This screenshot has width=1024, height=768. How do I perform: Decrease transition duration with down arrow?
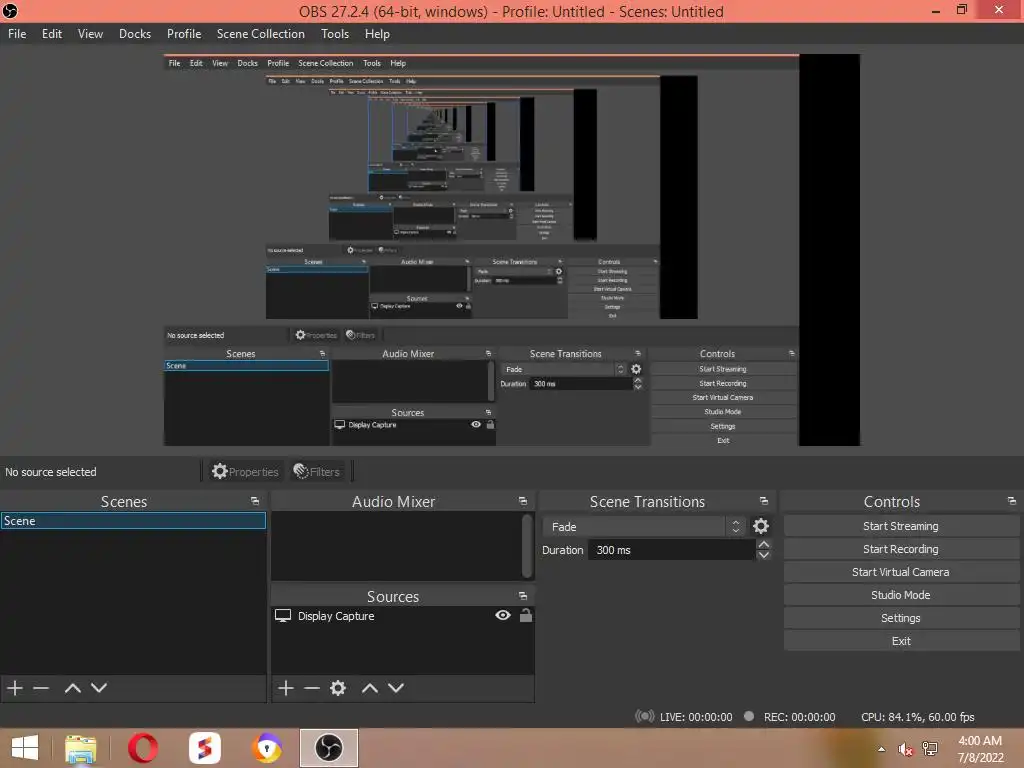[763, 555]
